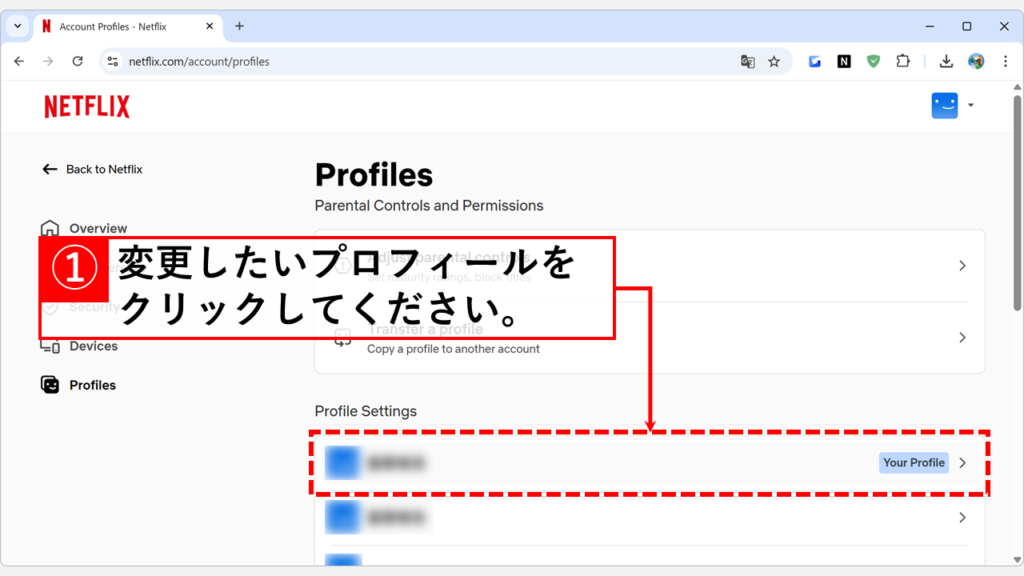Image resolution: width=1024 pixels, height=576 pixels.
Task: Click Copy a profile to another account text
Action: point(453,349)
